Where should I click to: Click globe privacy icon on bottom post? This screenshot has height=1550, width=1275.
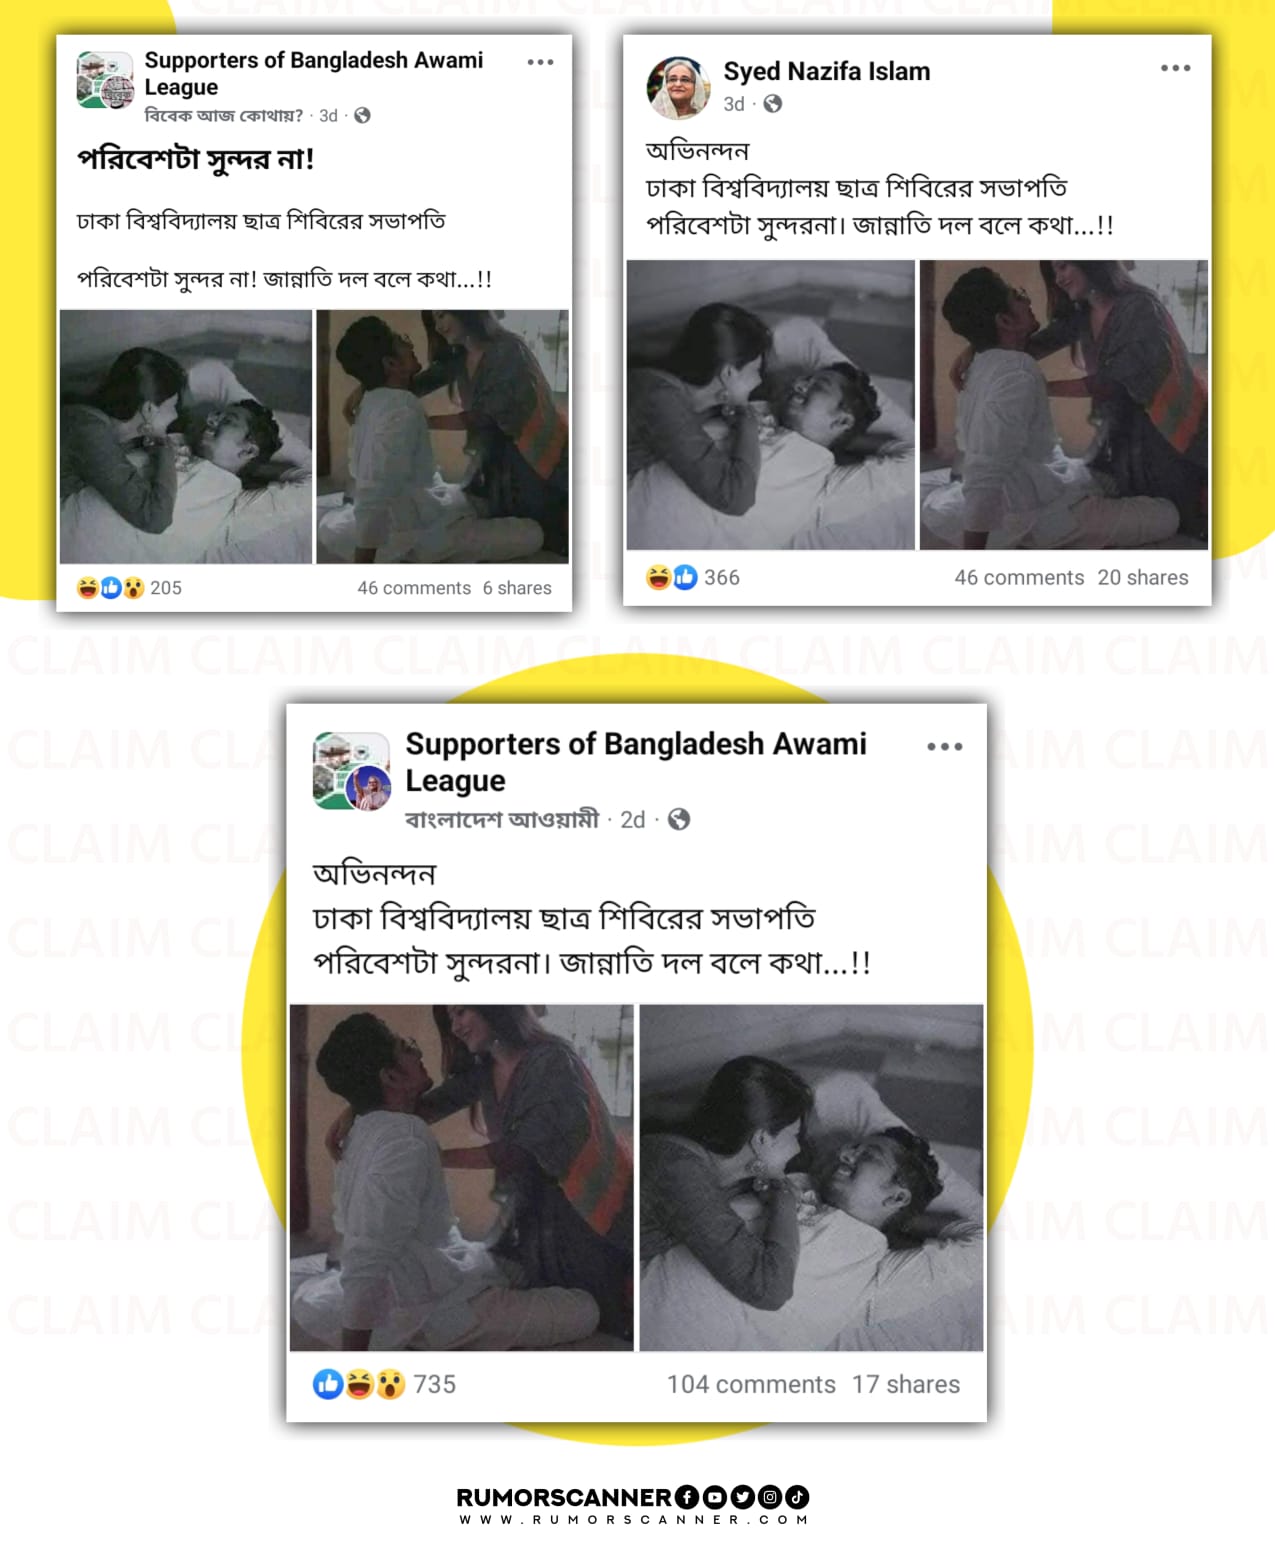point(679,820)
